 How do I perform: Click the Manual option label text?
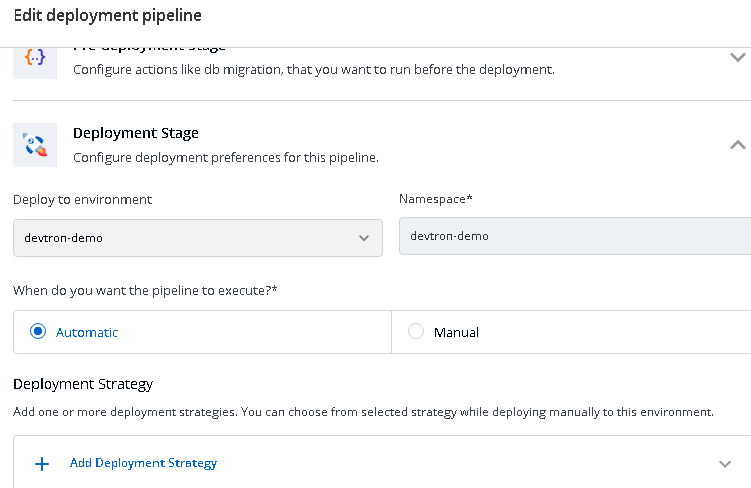coord(456,332)
